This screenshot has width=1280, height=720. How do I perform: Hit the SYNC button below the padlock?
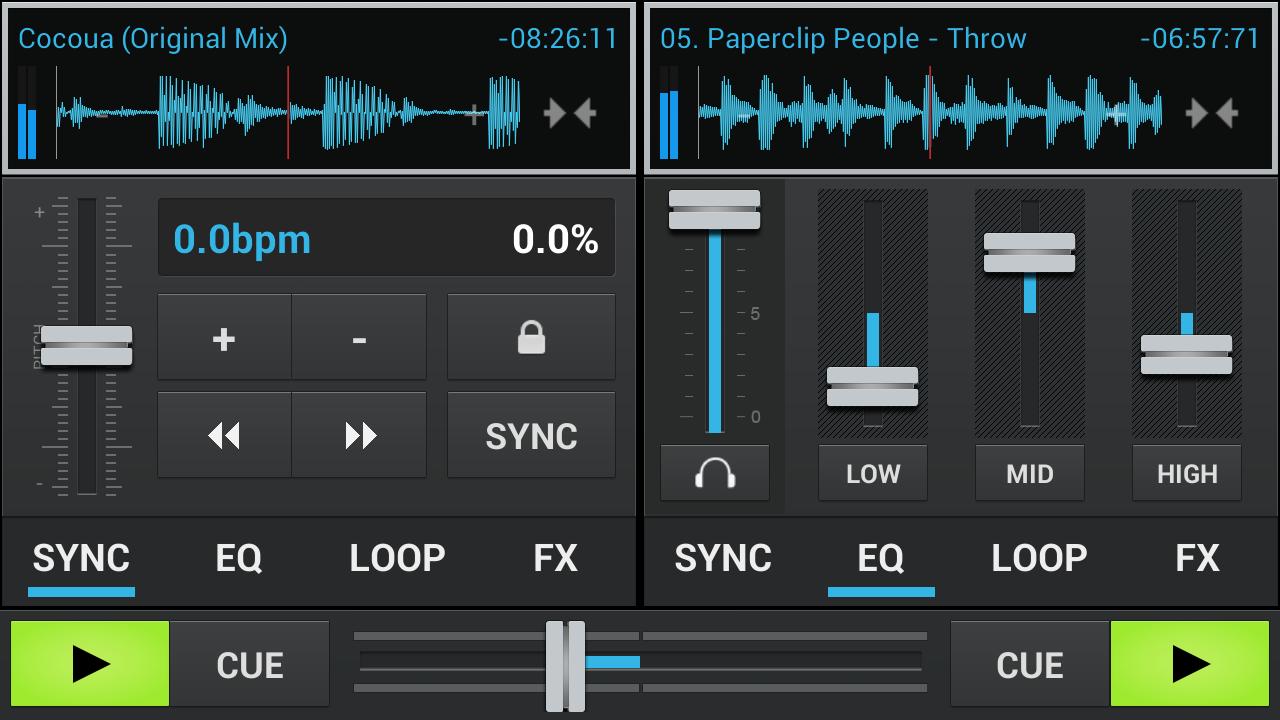(531, 435)
